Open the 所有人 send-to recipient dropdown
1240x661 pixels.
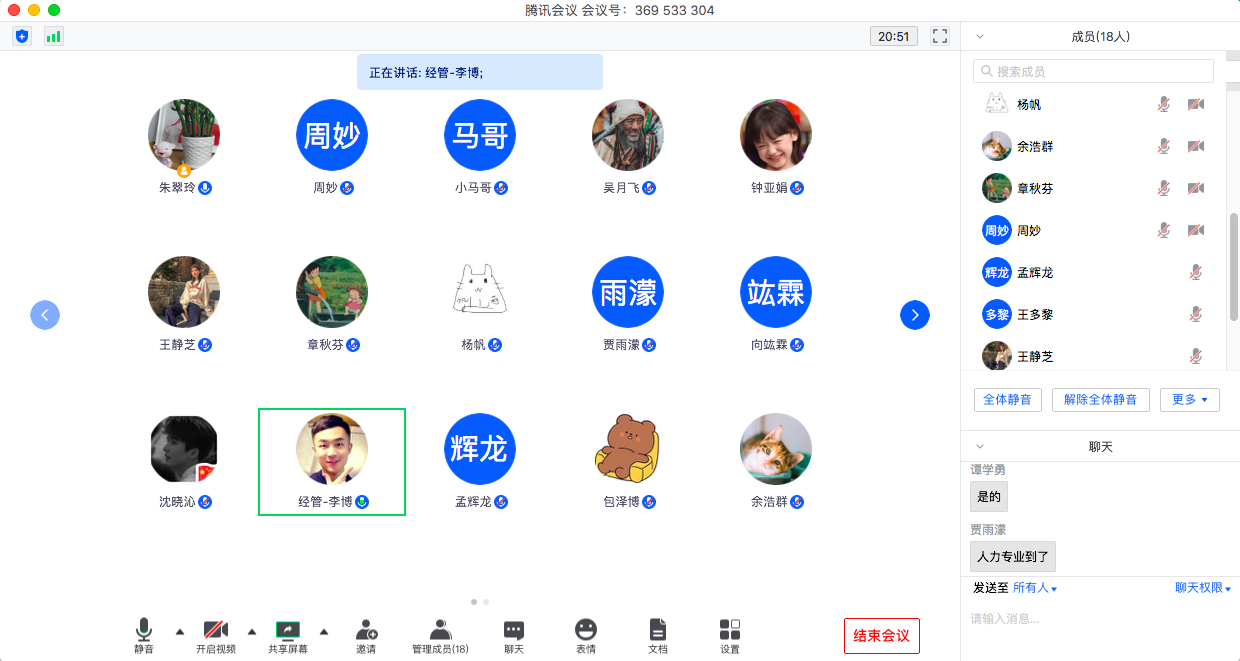(1035, 588)
